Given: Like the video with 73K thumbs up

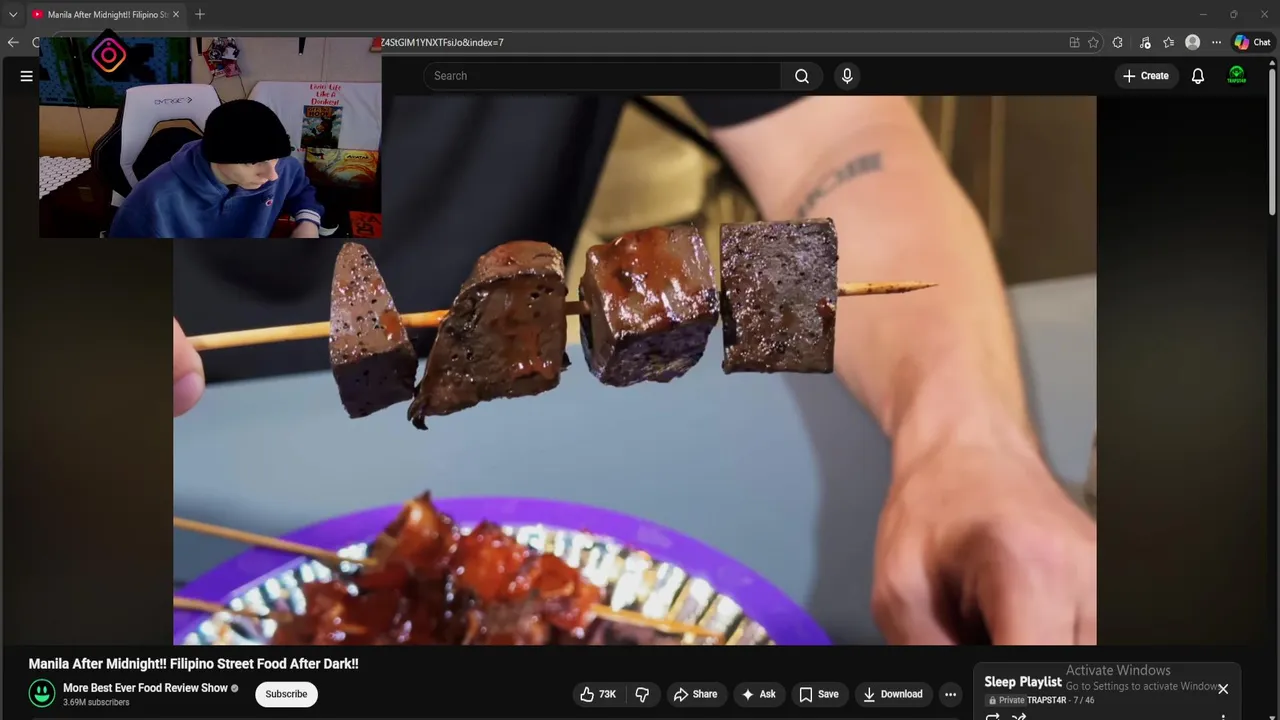Looking at the screenshot, I should [x=599, y=694].
